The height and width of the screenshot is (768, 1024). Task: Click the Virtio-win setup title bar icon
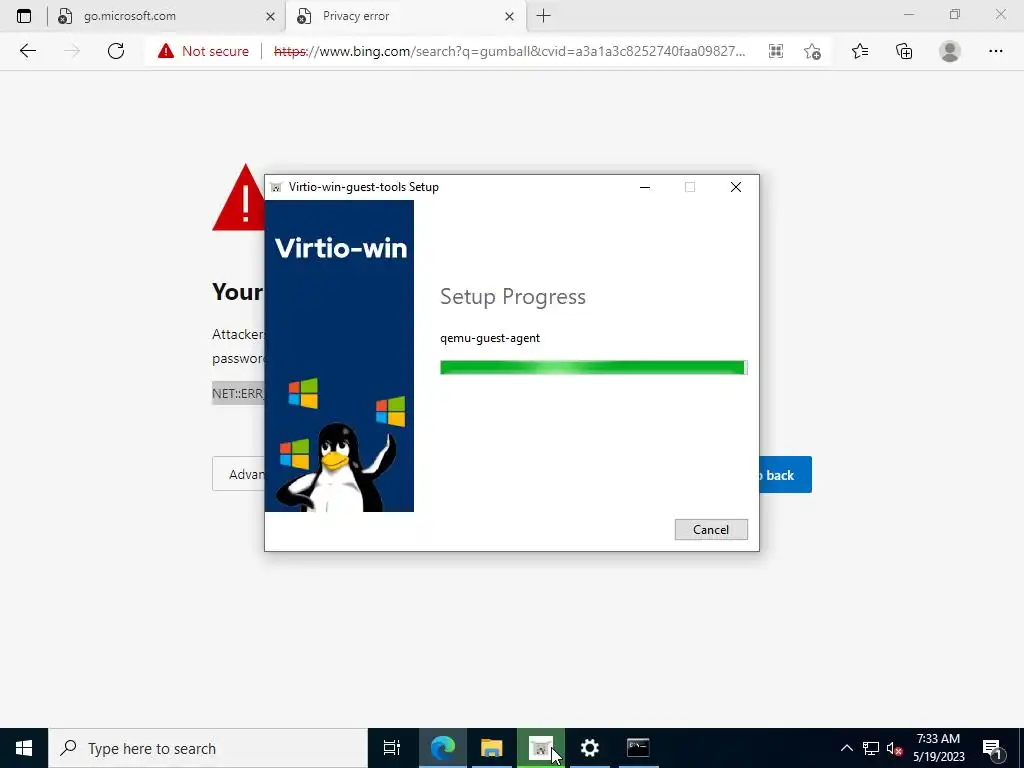point(276,187)
